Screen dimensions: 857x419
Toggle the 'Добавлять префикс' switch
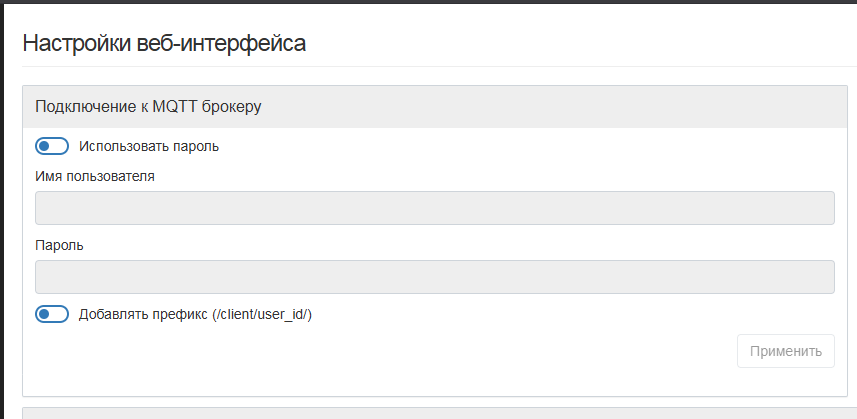52,314
